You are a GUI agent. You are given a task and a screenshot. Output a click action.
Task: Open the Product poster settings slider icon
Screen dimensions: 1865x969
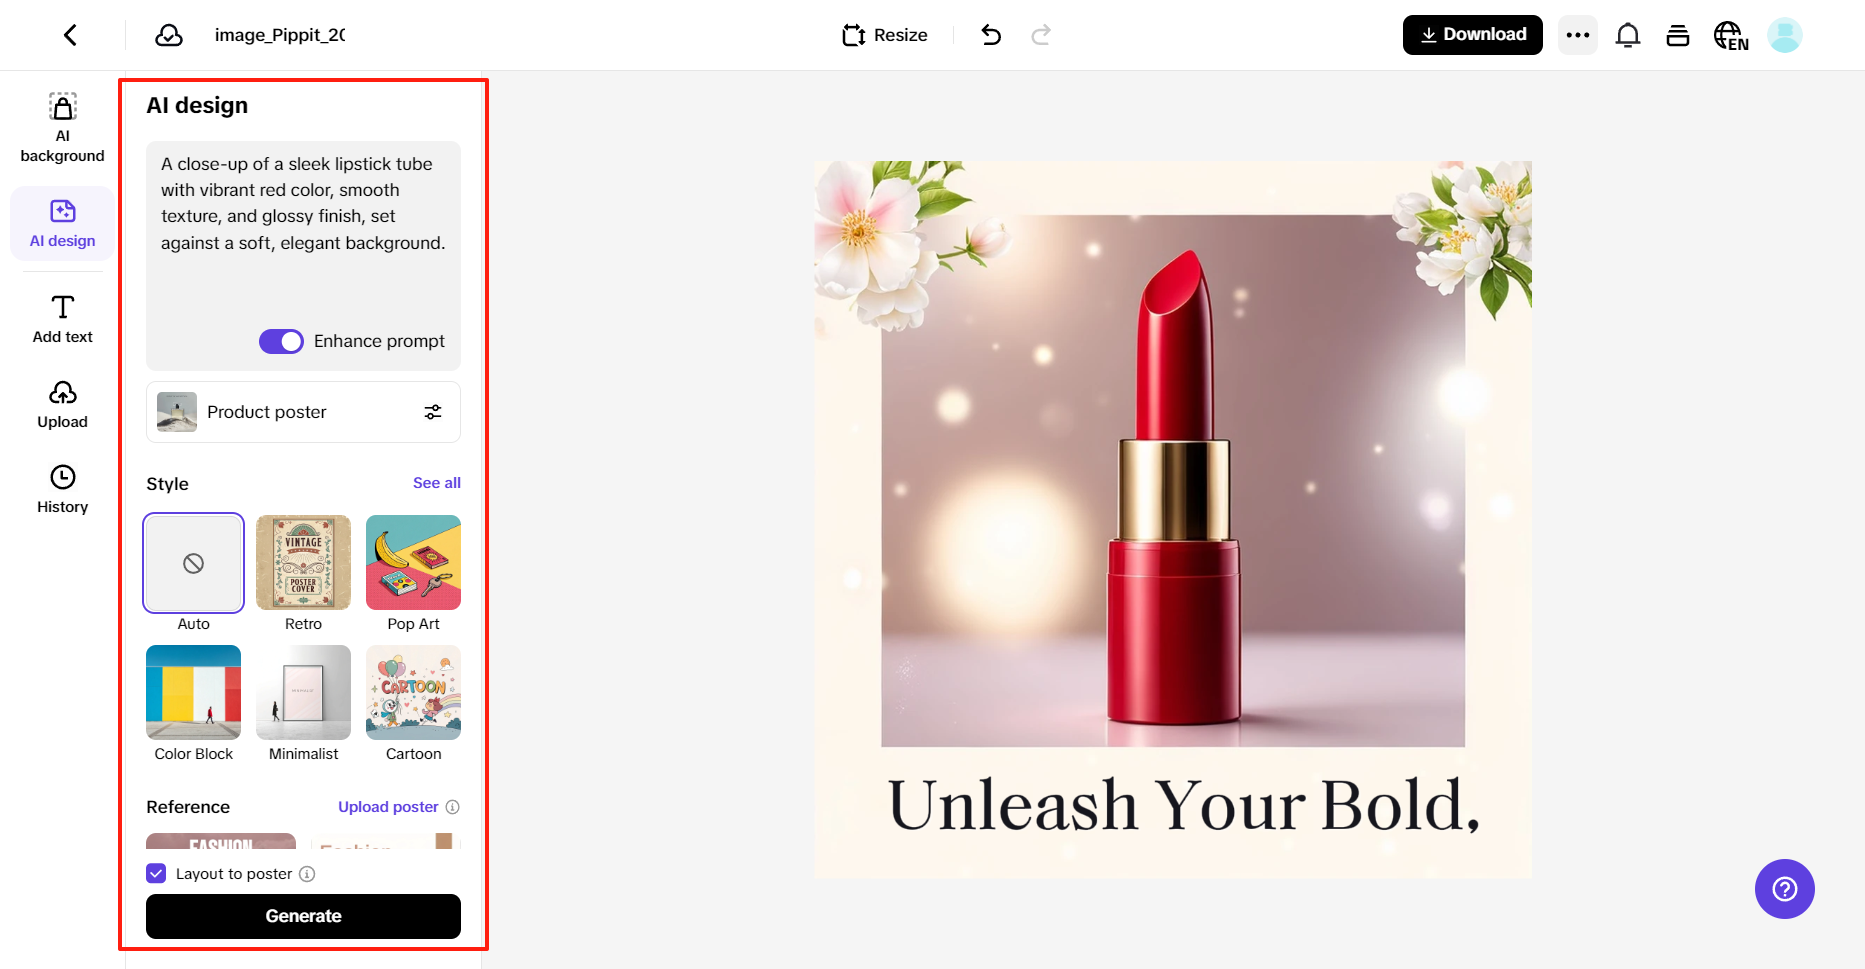pyautogui.click(x=433, y=412)
